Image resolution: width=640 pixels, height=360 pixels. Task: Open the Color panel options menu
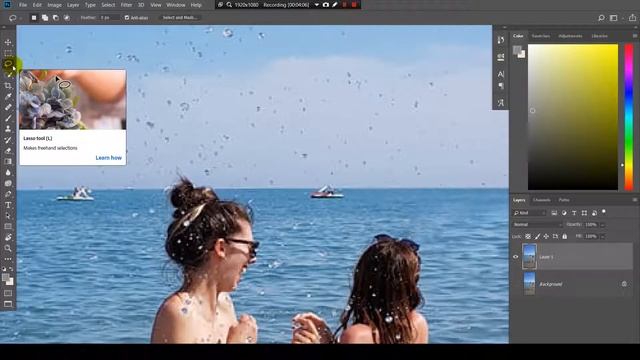(635, 36)
